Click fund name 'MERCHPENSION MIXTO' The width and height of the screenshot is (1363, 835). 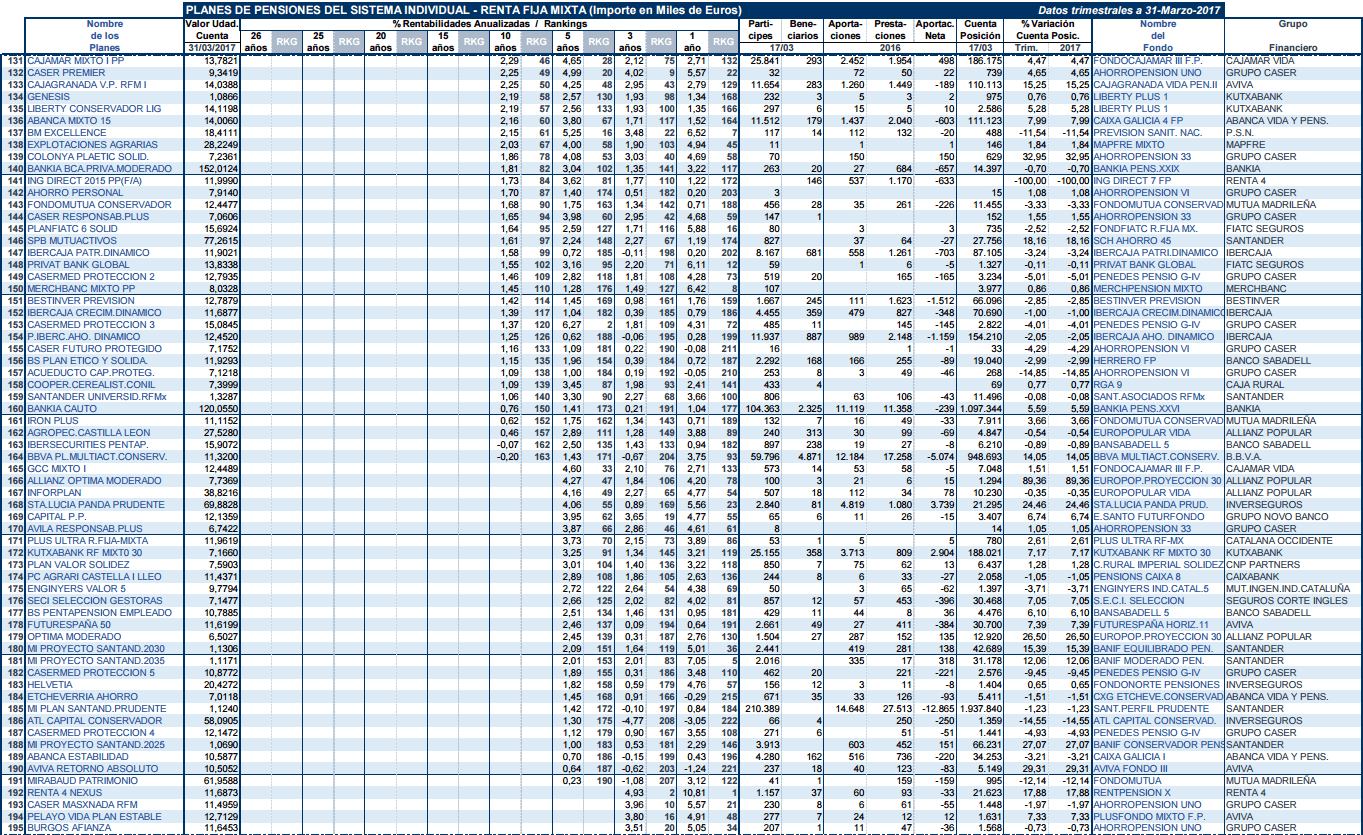click(x=1146, y=289)
